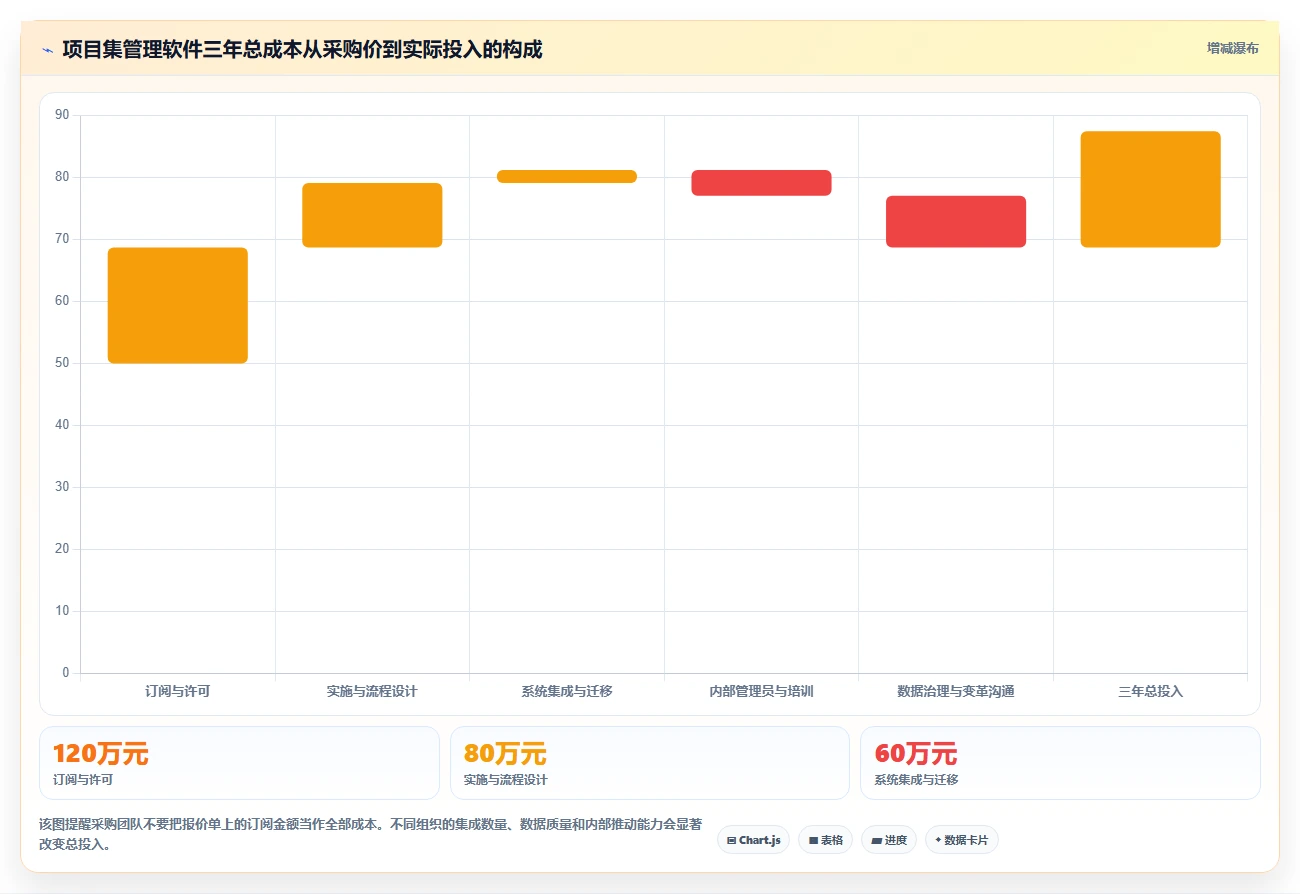Click the lightning icon beside the title

pyautogui.click(x=47, y=49)
